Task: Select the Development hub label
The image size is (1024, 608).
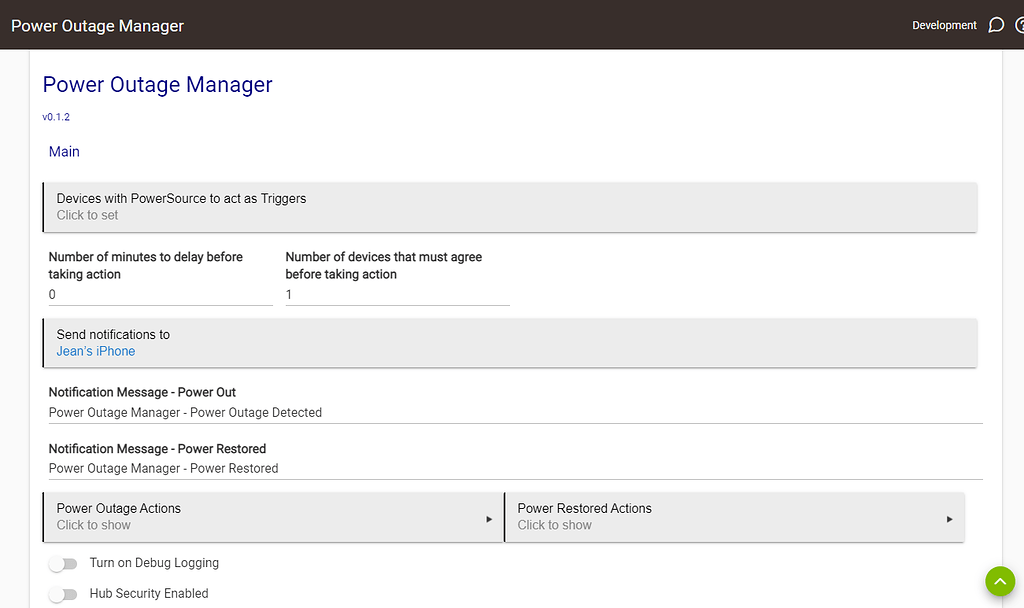Action: (944, 25)
